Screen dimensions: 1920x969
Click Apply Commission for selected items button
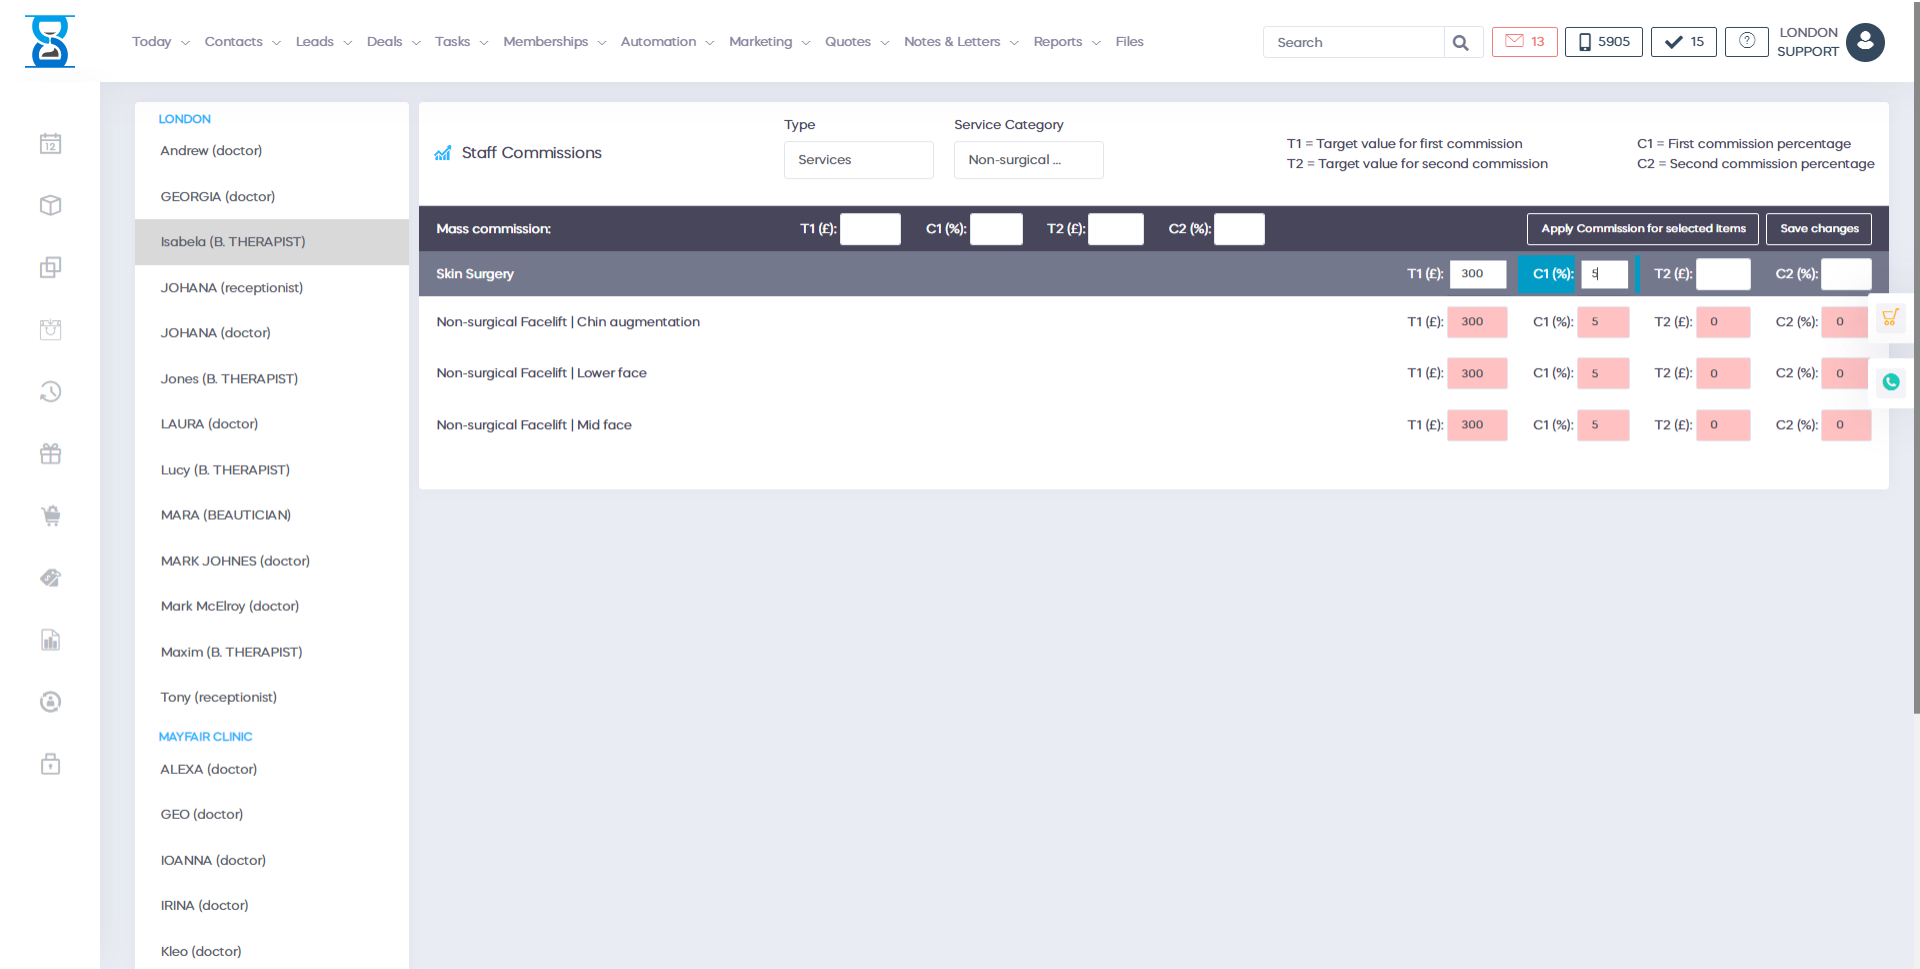pos(1642,229)
